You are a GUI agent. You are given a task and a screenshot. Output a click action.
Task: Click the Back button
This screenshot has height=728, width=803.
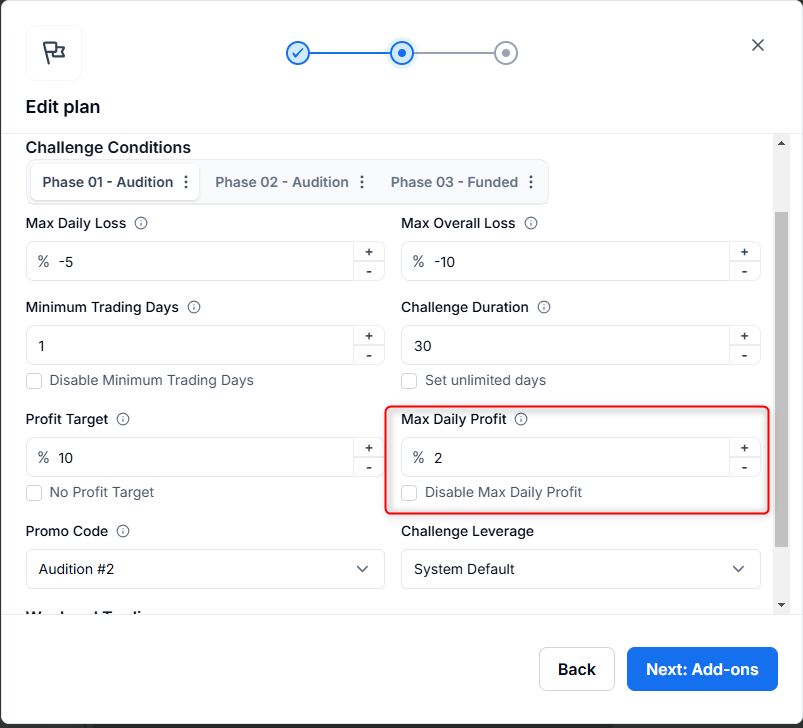(577, 669)
